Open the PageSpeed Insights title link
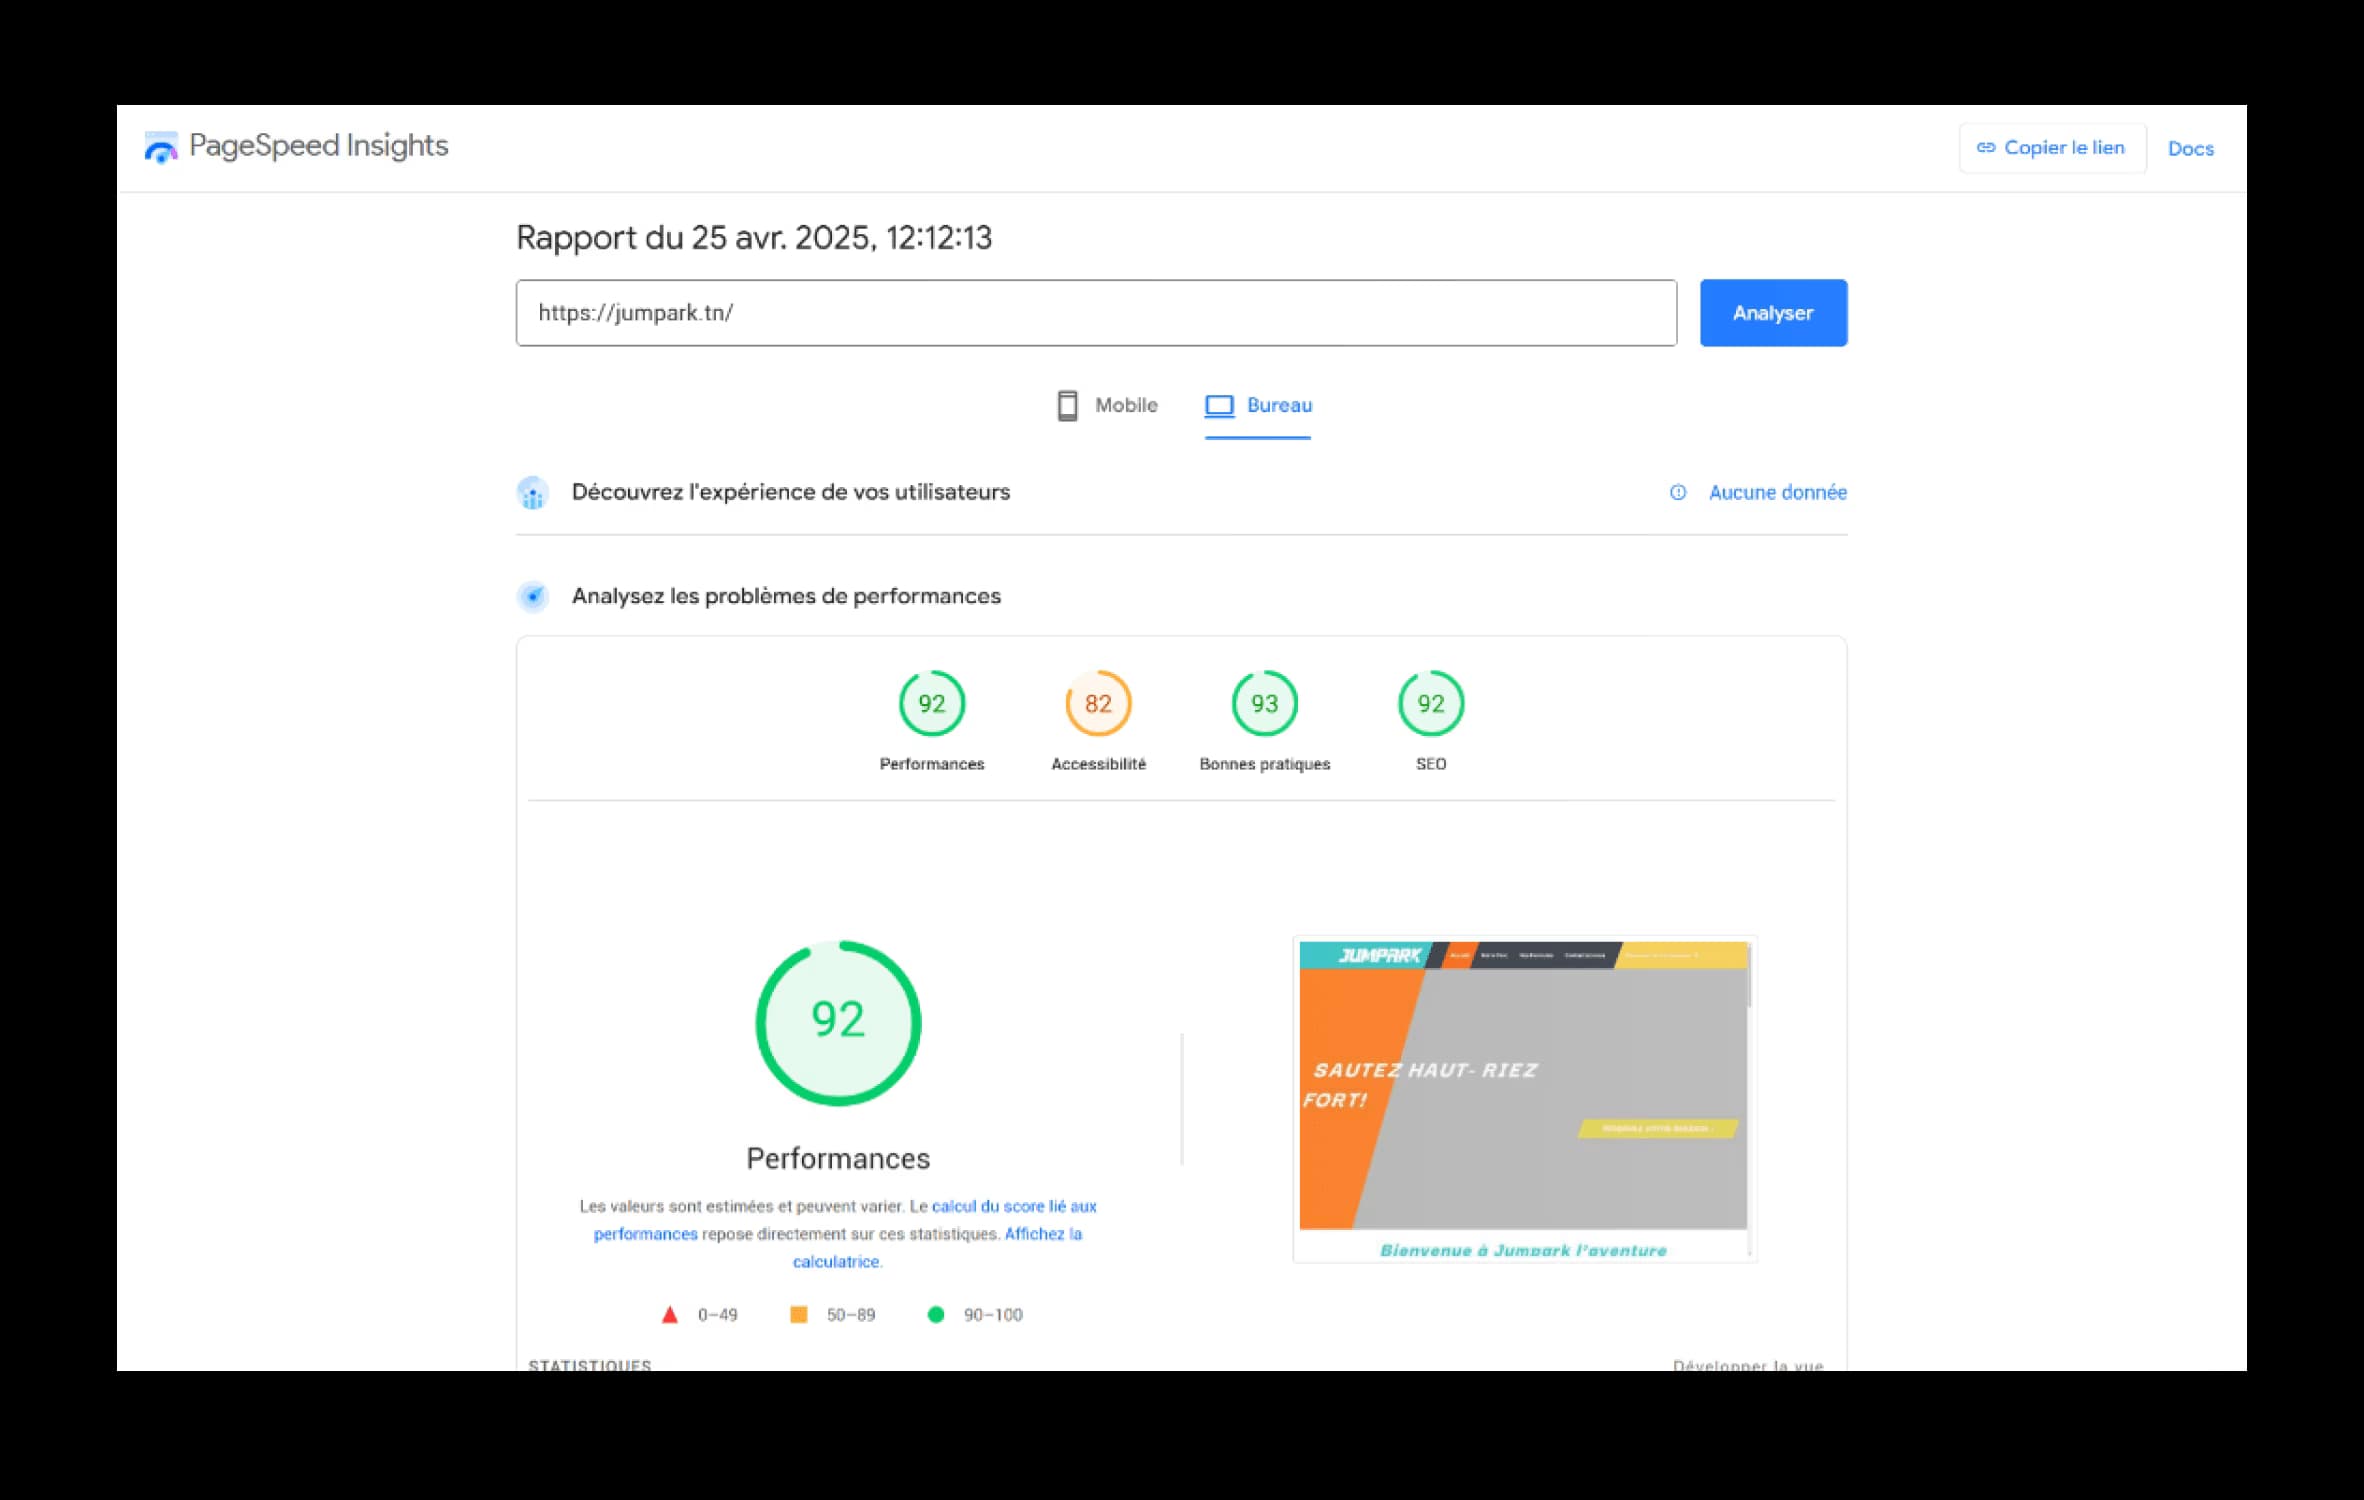This screenshot has width=2364, height=1500. click(318, 146)
